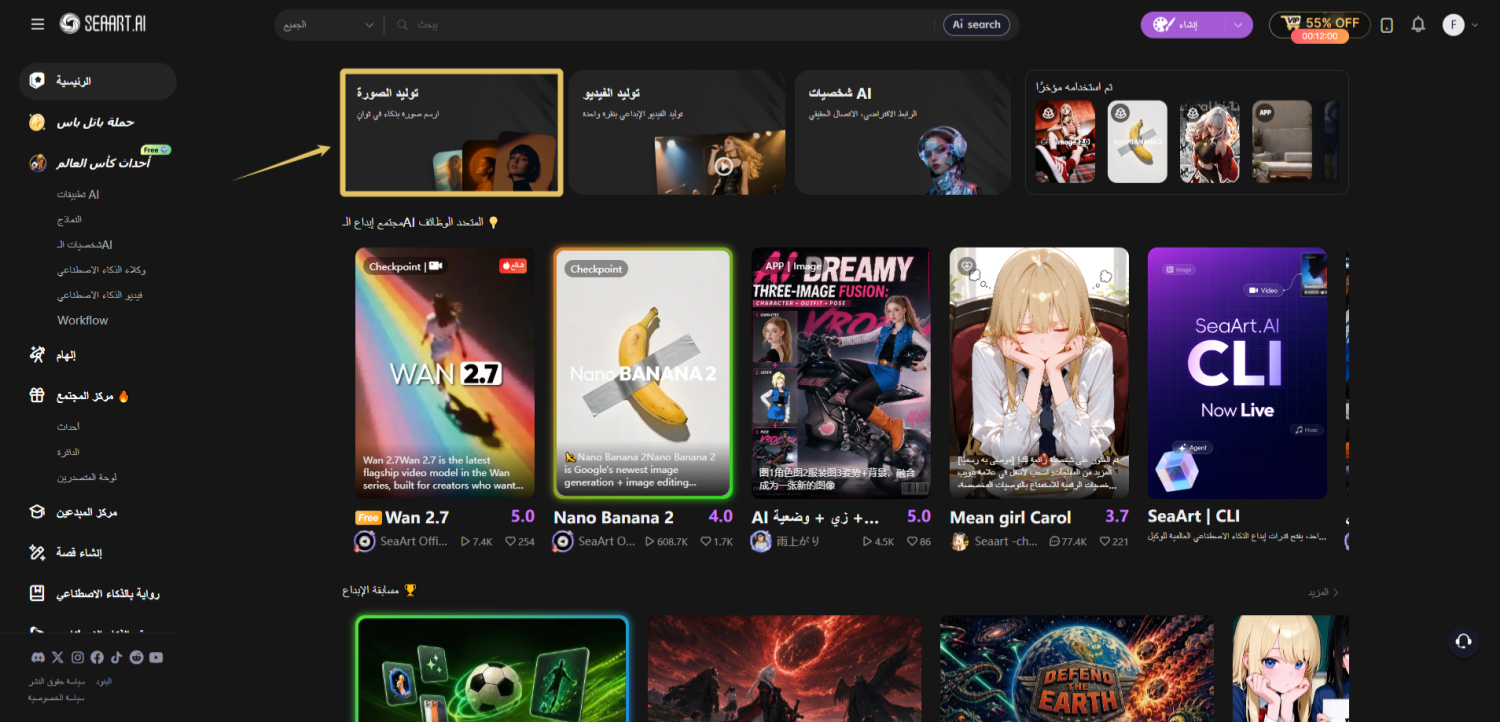
Task: Open the البنود footer link
Action: 103,681
